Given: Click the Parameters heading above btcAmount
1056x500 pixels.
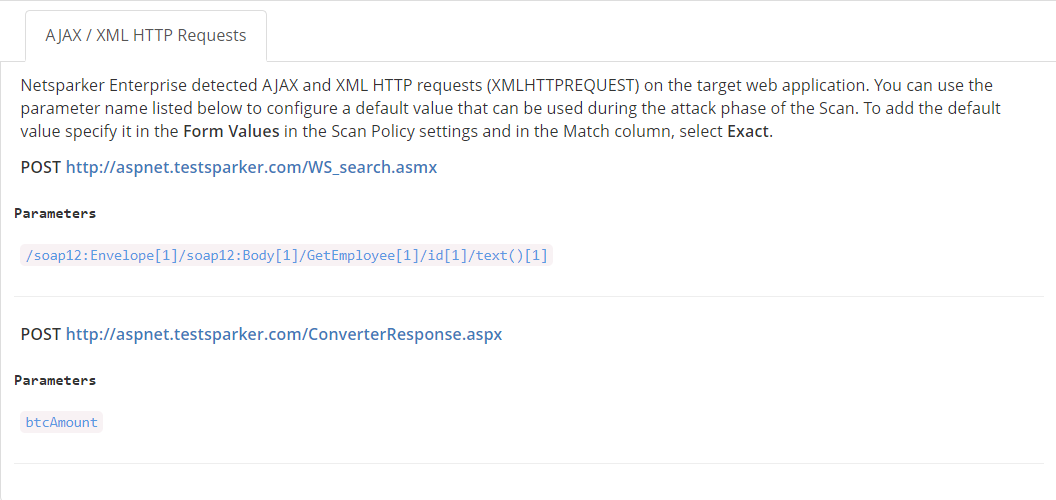Looking at the screenshot, I should coord(55,380).
